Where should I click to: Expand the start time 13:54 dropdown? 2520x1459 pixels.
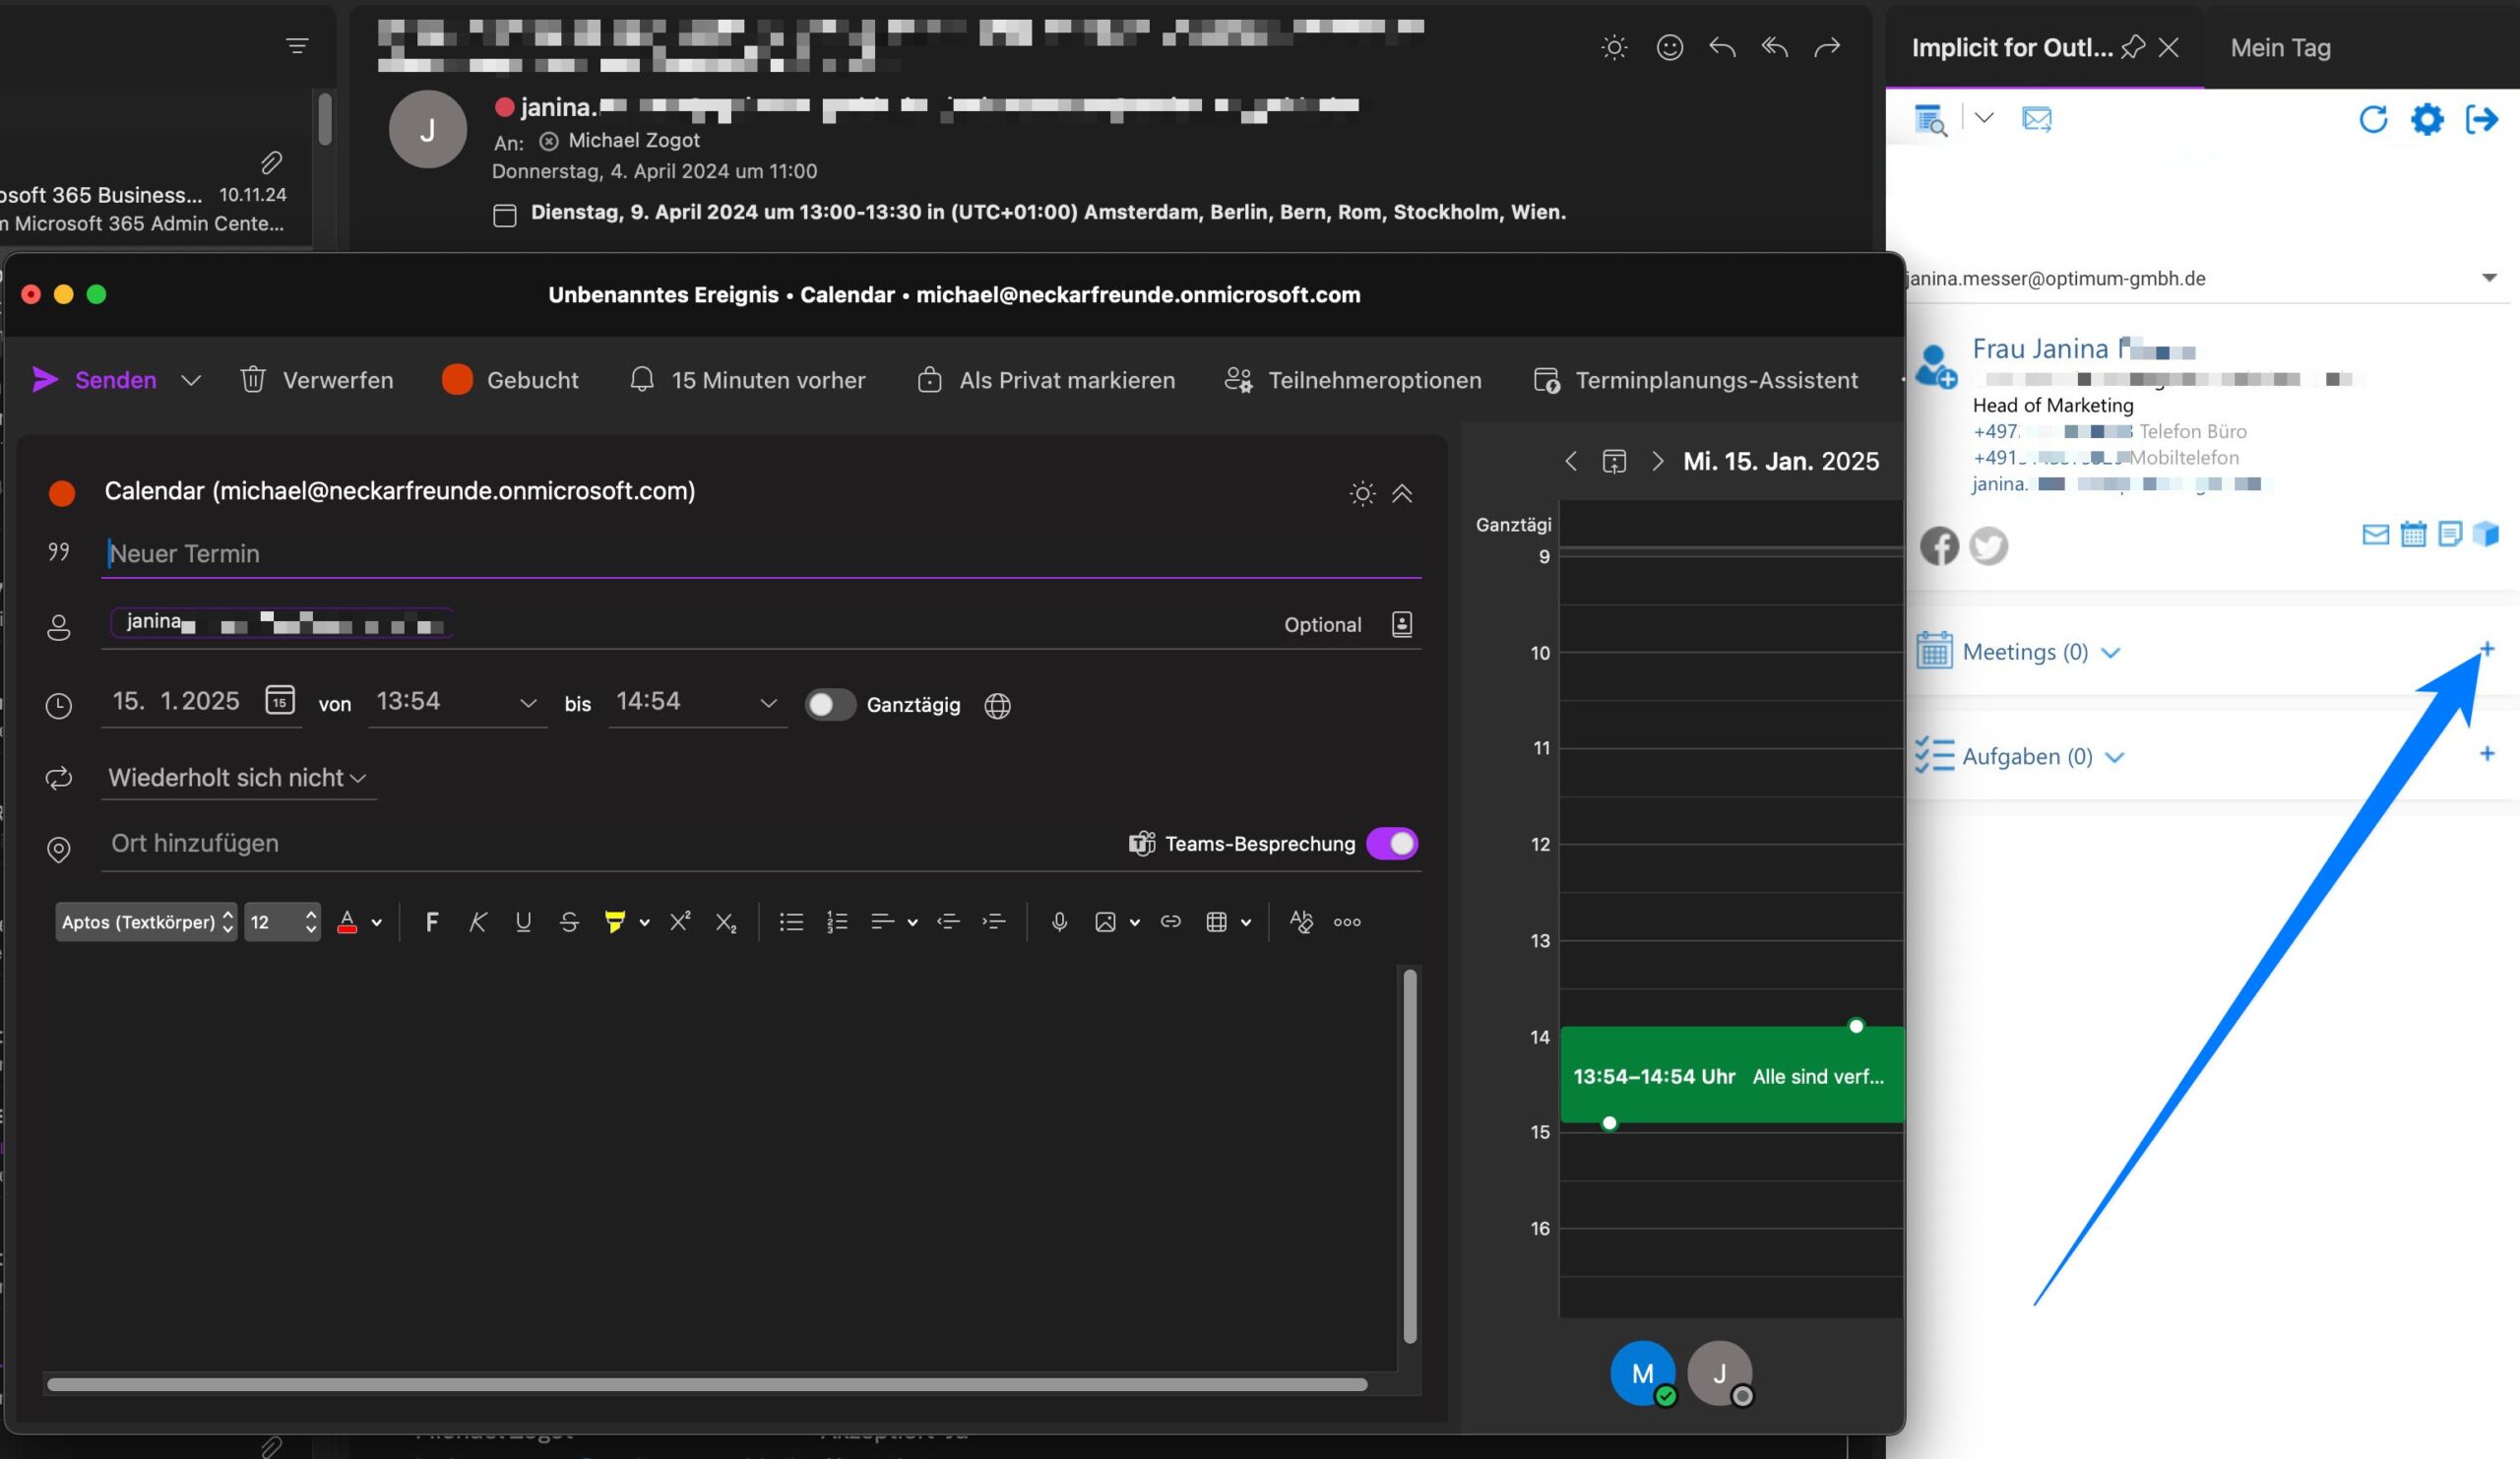(x=528, y=703)
